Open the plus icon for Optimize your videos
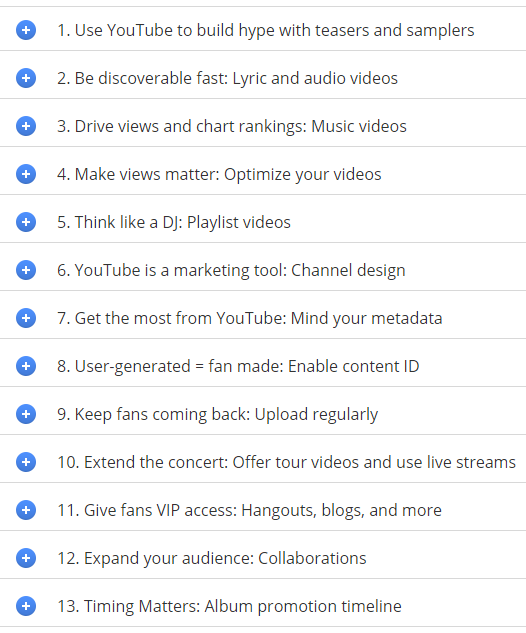The height and width of the screenshot is (633, 526). point(26,174)
